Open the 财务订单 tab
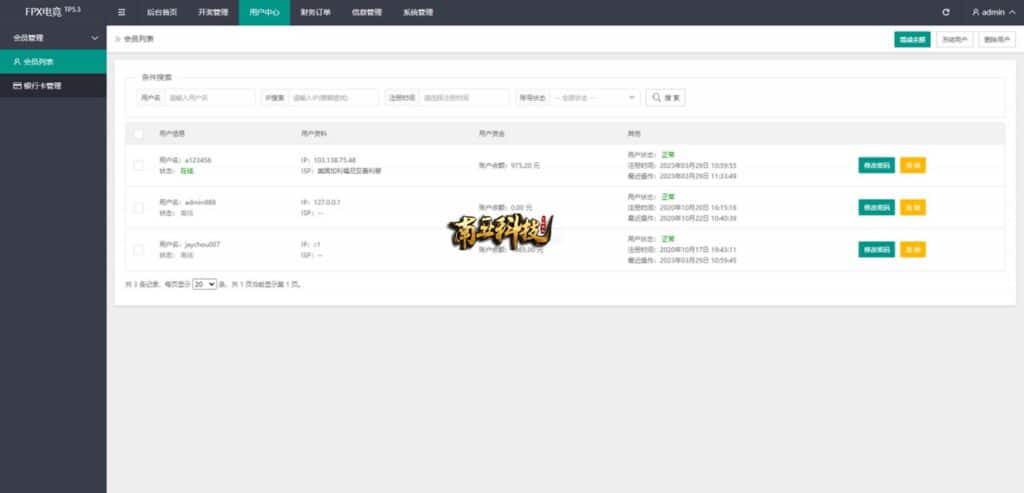This screenshot has height=493, width=1024. point(315,12)
